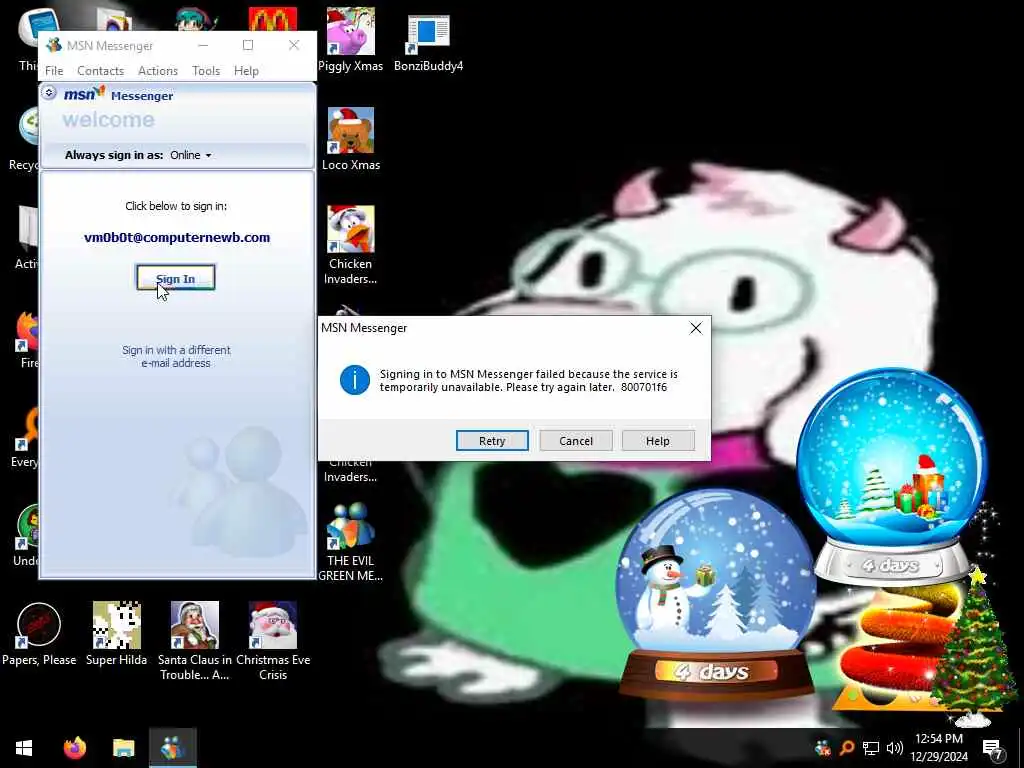Open the Help menu in MSN Messenger
1024x768 pixels.
coord(246,71)
